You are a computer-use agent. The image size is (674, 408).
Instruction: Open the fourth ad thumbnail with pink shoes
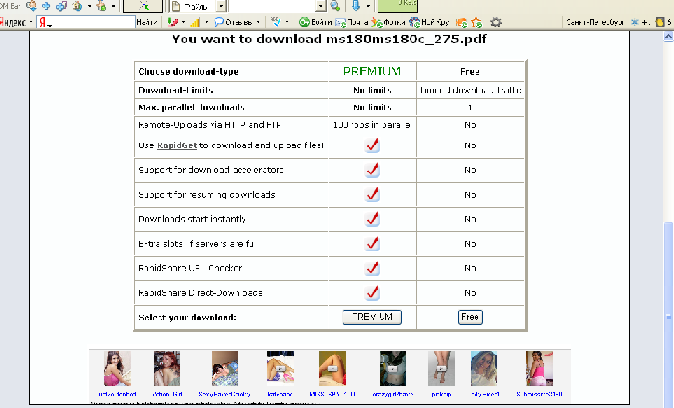(x=280, y=368)
